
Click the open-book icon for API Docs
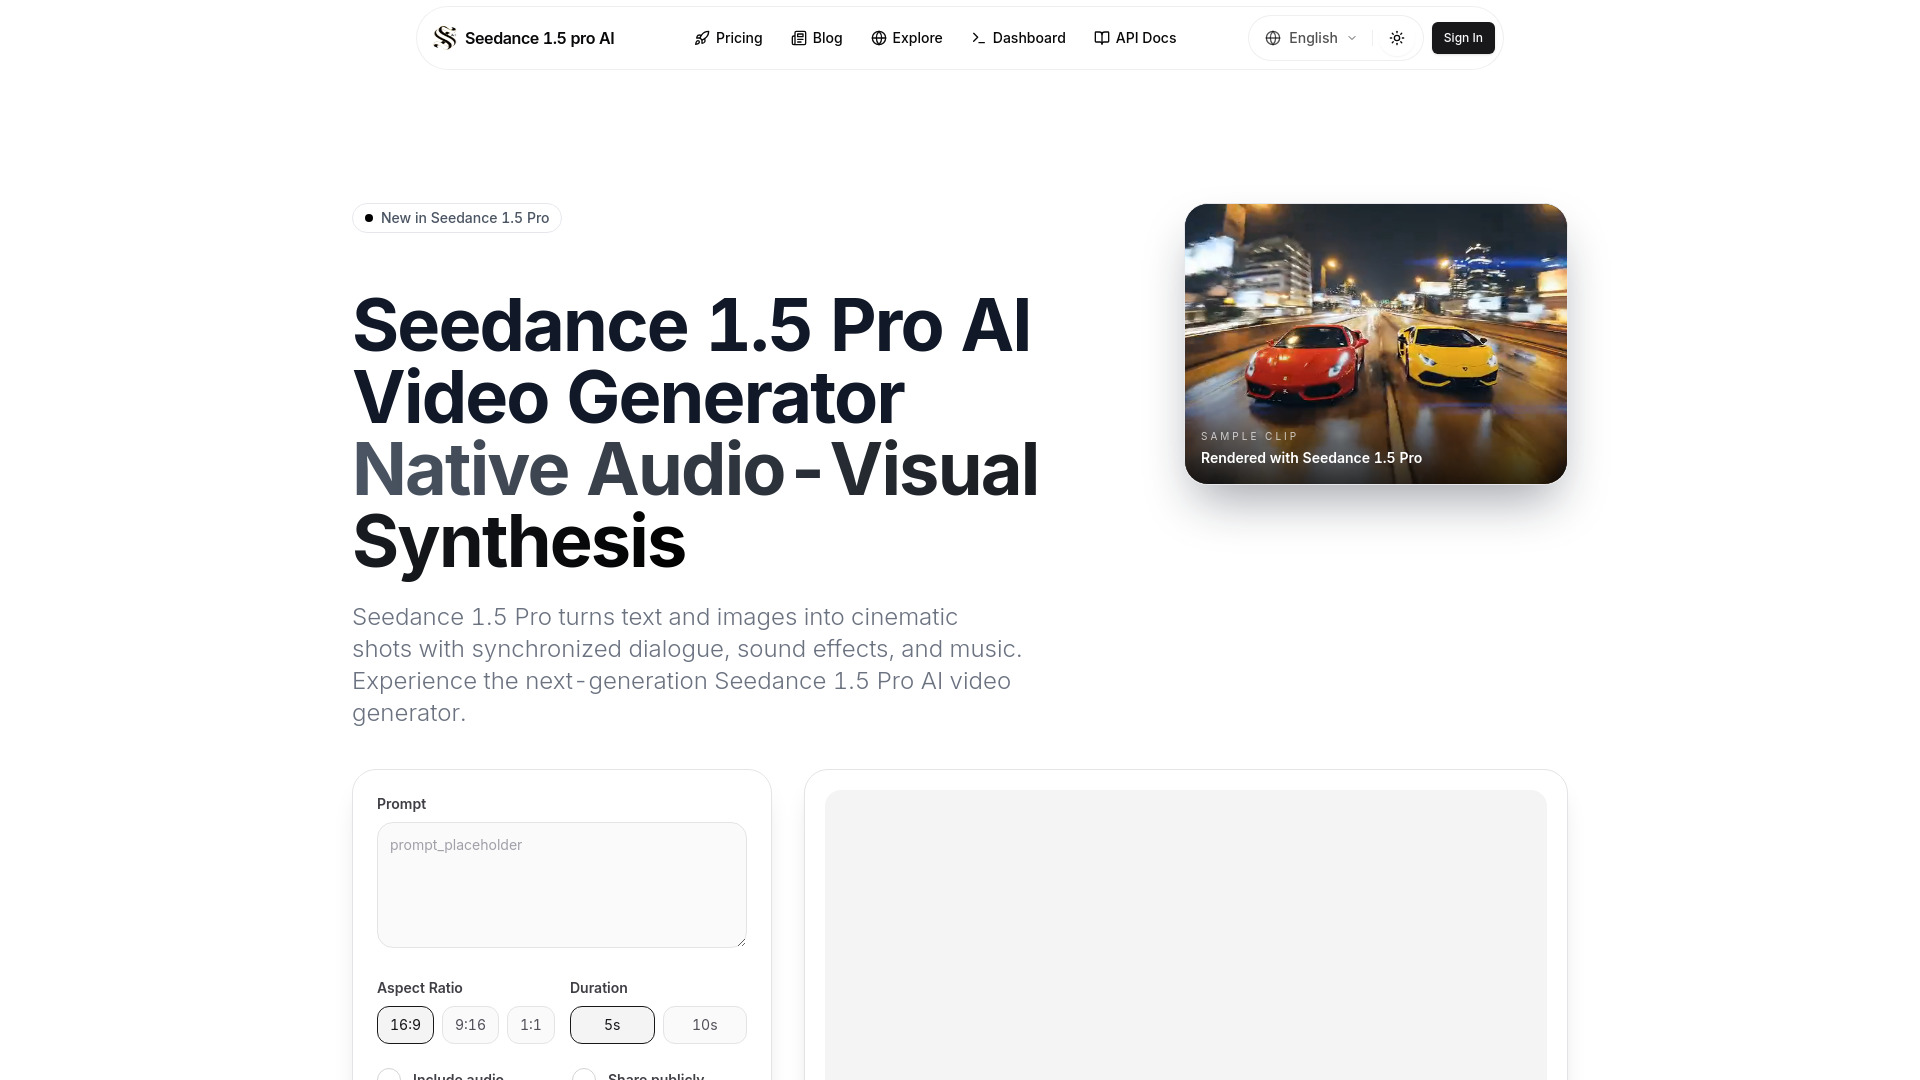tap(1101, 38)
